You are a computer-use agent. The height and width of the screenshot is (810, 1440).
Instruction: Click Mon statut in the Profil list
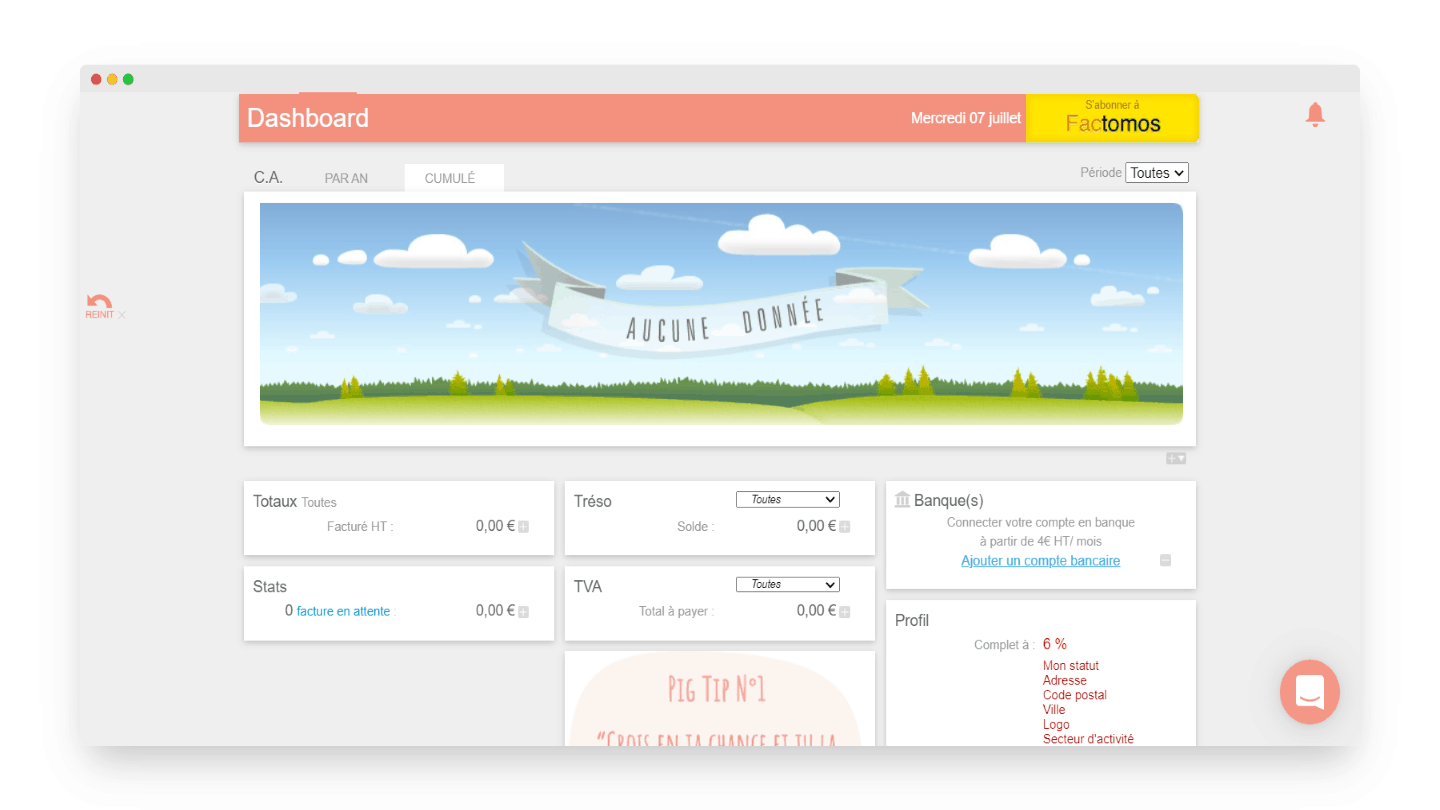[1071, 666]
